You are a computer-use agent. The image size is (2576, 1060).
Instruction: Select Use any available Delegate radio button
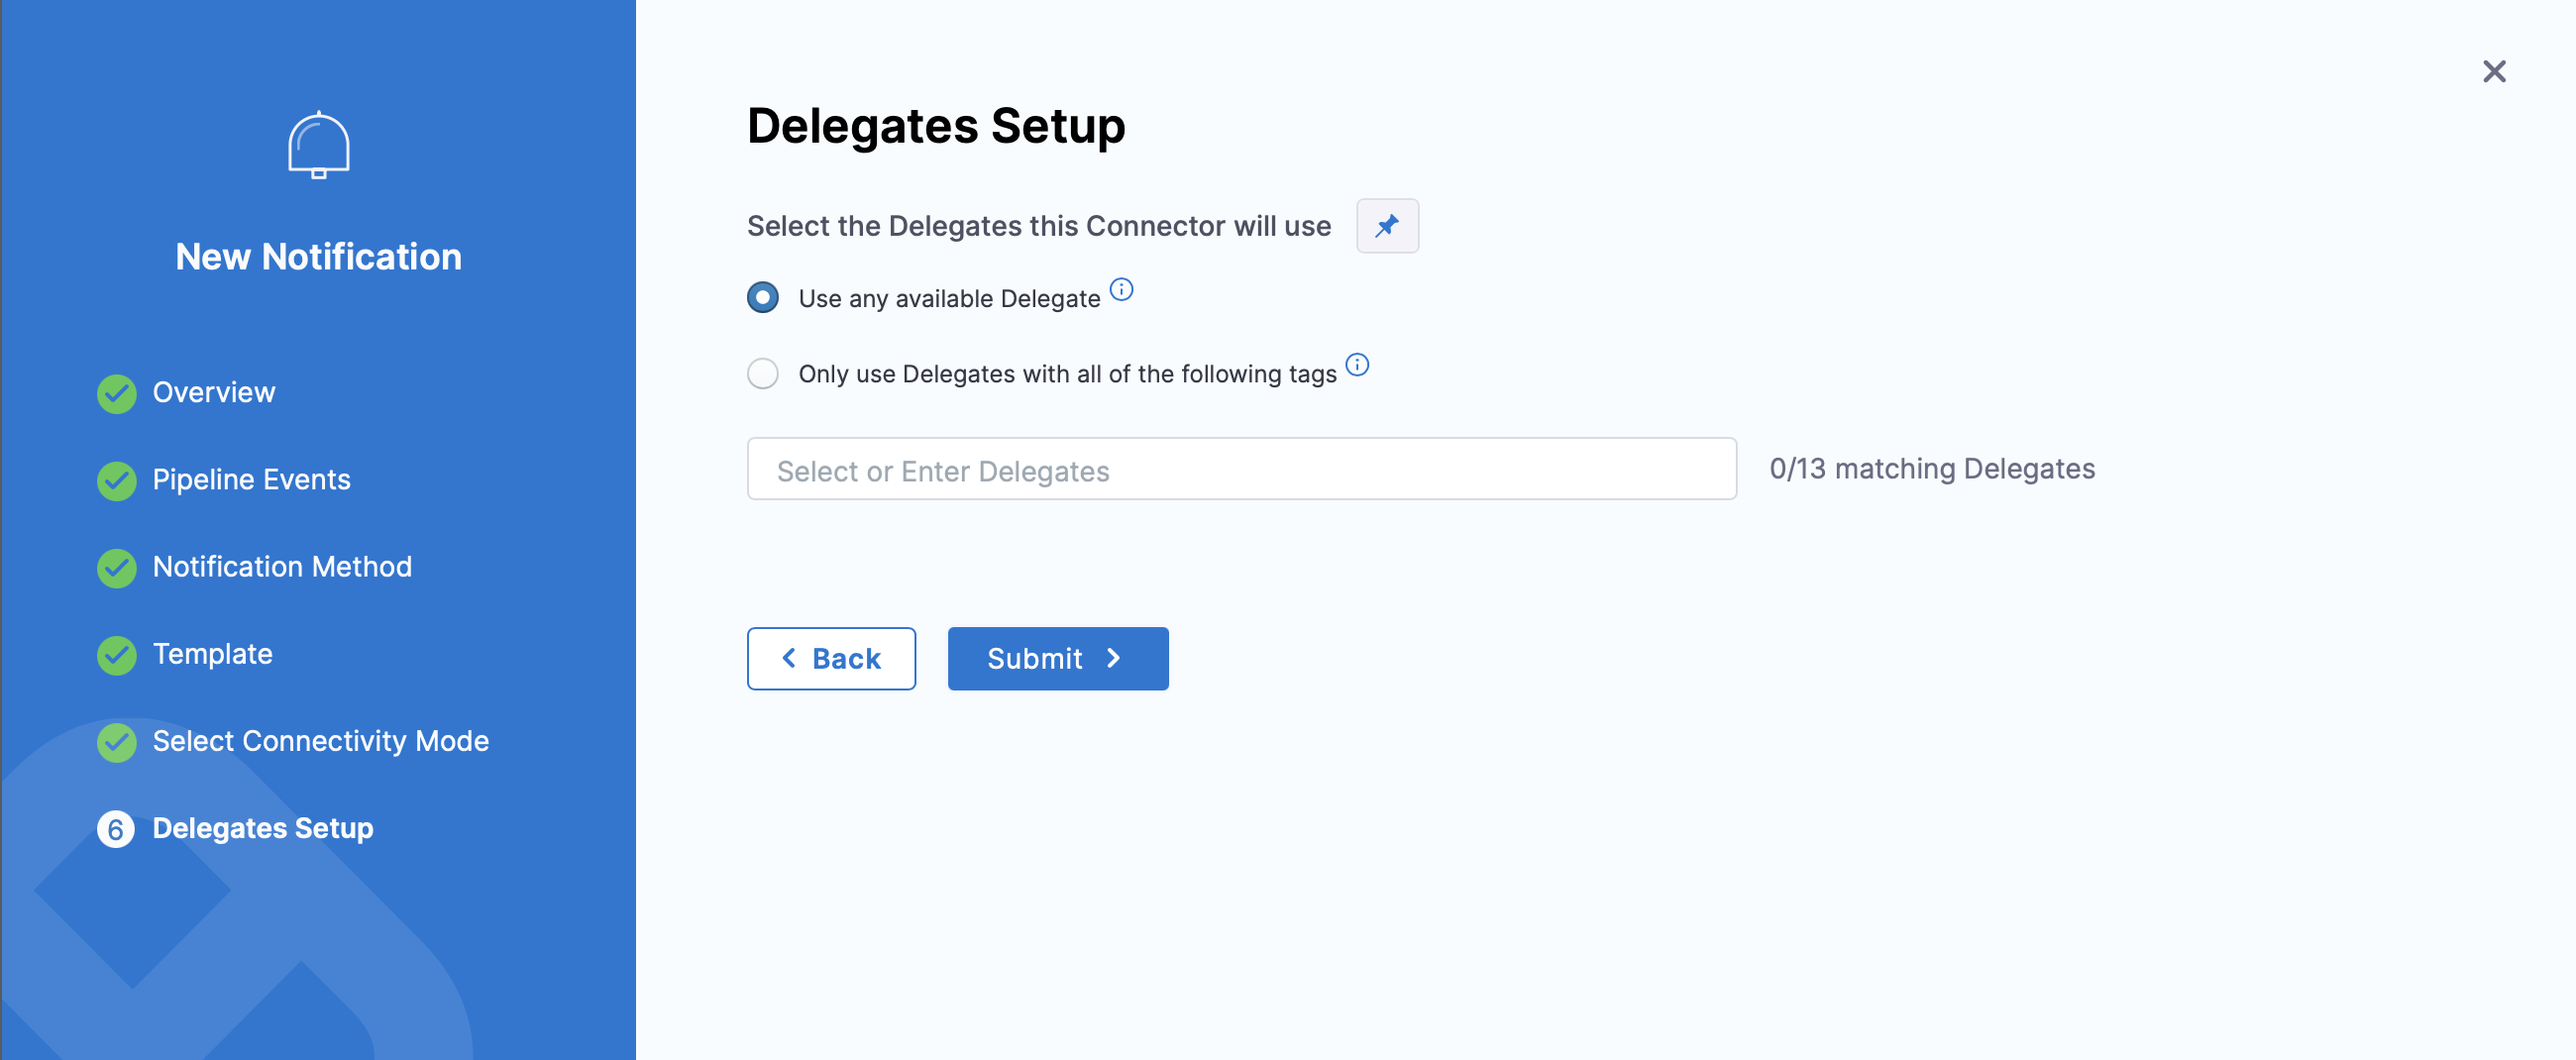point(763,298)
